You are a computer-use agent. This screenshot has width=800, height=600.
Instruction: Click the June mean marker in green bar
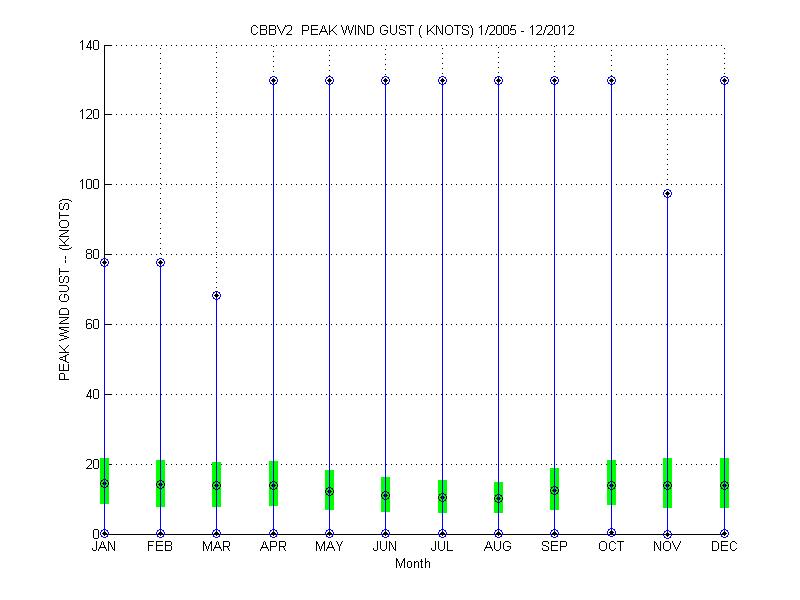[385, 495]
